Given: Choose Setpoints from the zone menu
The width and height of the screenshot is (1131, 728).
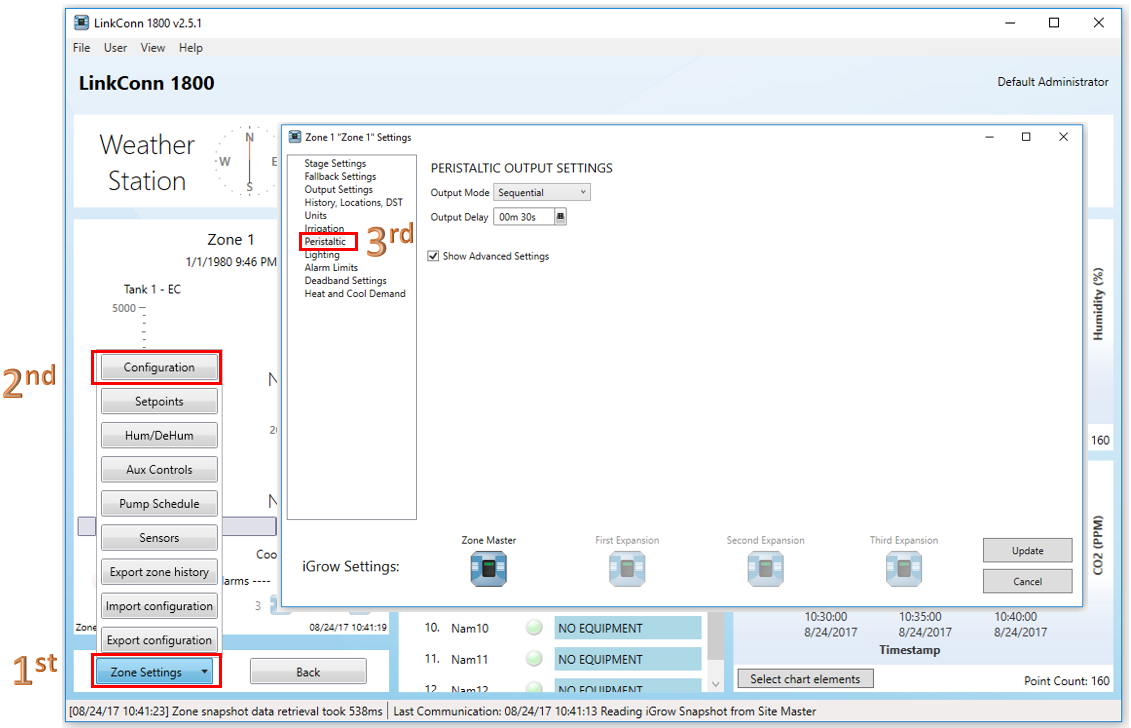Looking at the screenshot, I should [x=159, y=401].
